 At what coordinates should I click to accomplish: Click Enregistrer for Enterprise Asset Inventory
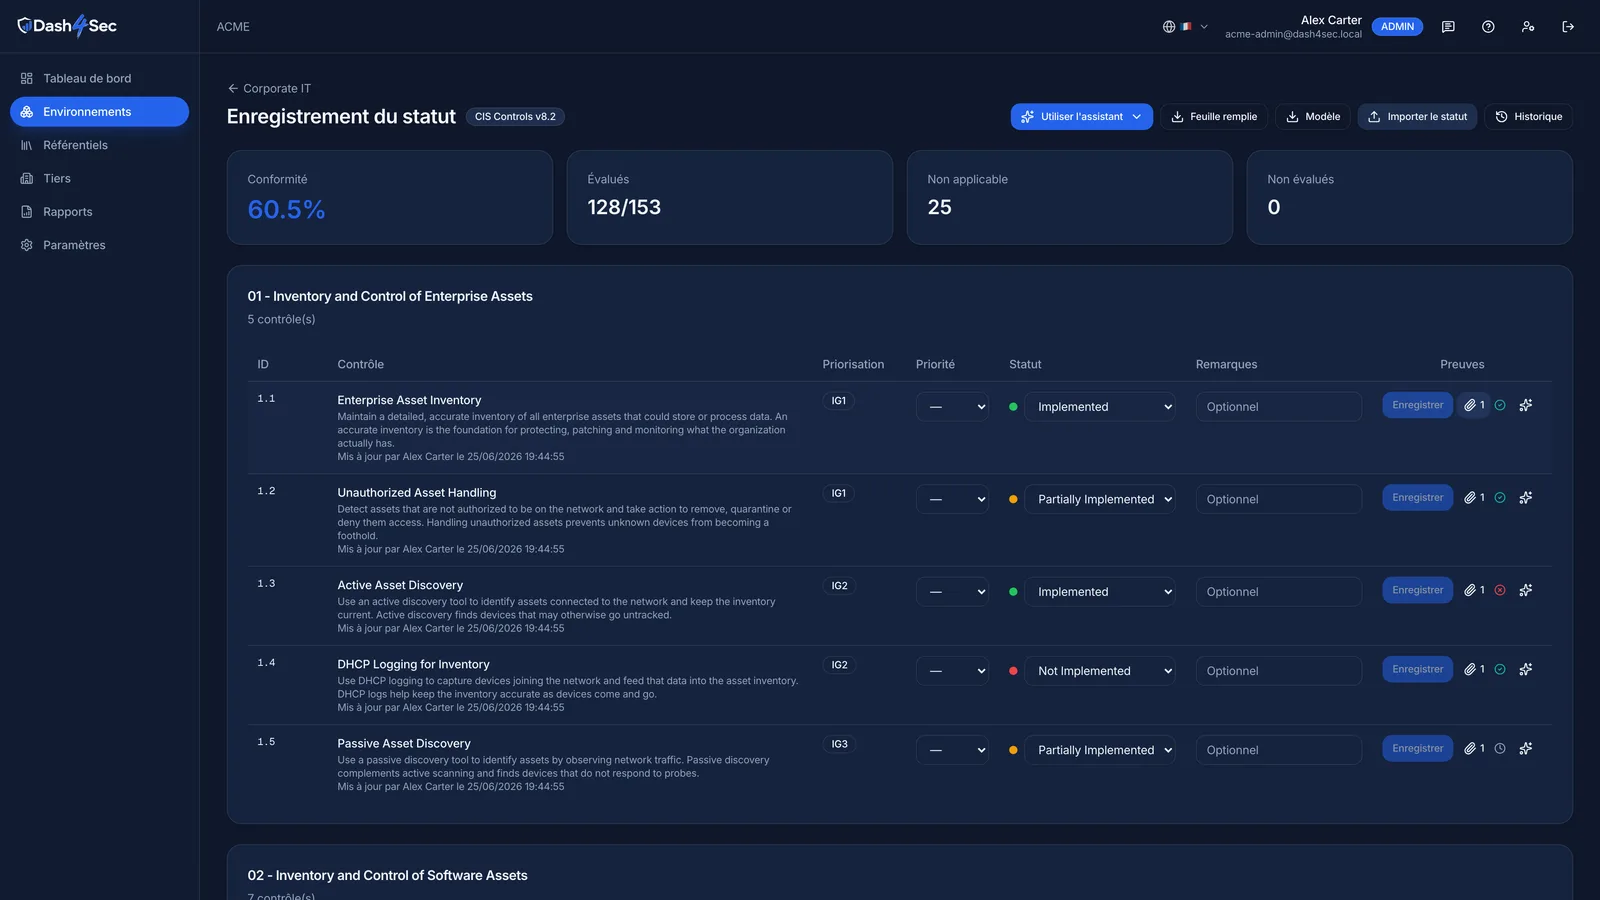click(1417, 405)
